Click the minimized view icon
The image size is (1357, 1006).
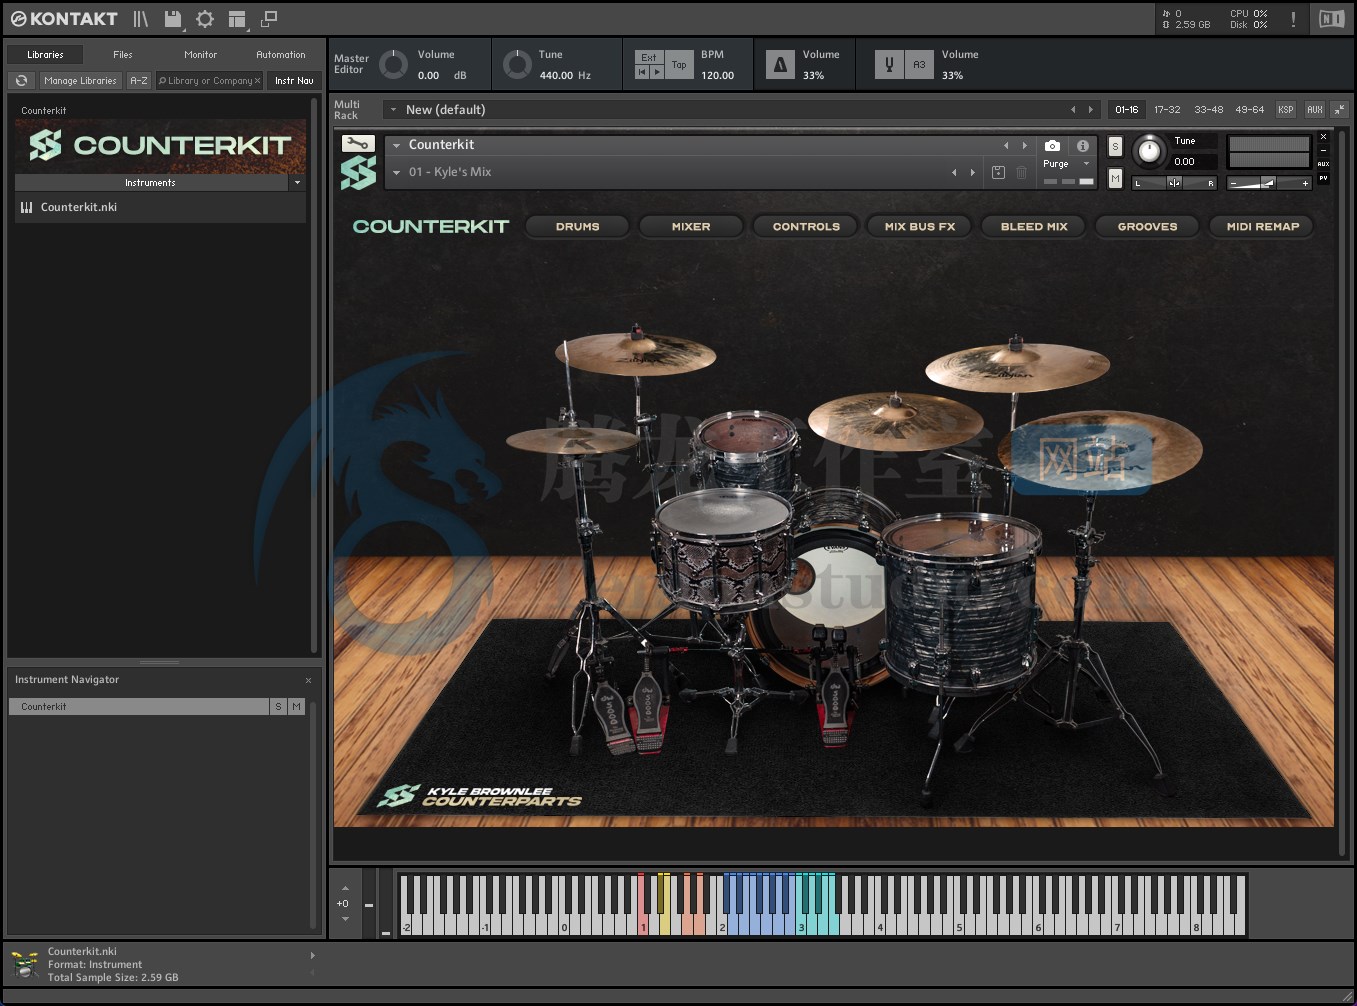click(269, 18)
